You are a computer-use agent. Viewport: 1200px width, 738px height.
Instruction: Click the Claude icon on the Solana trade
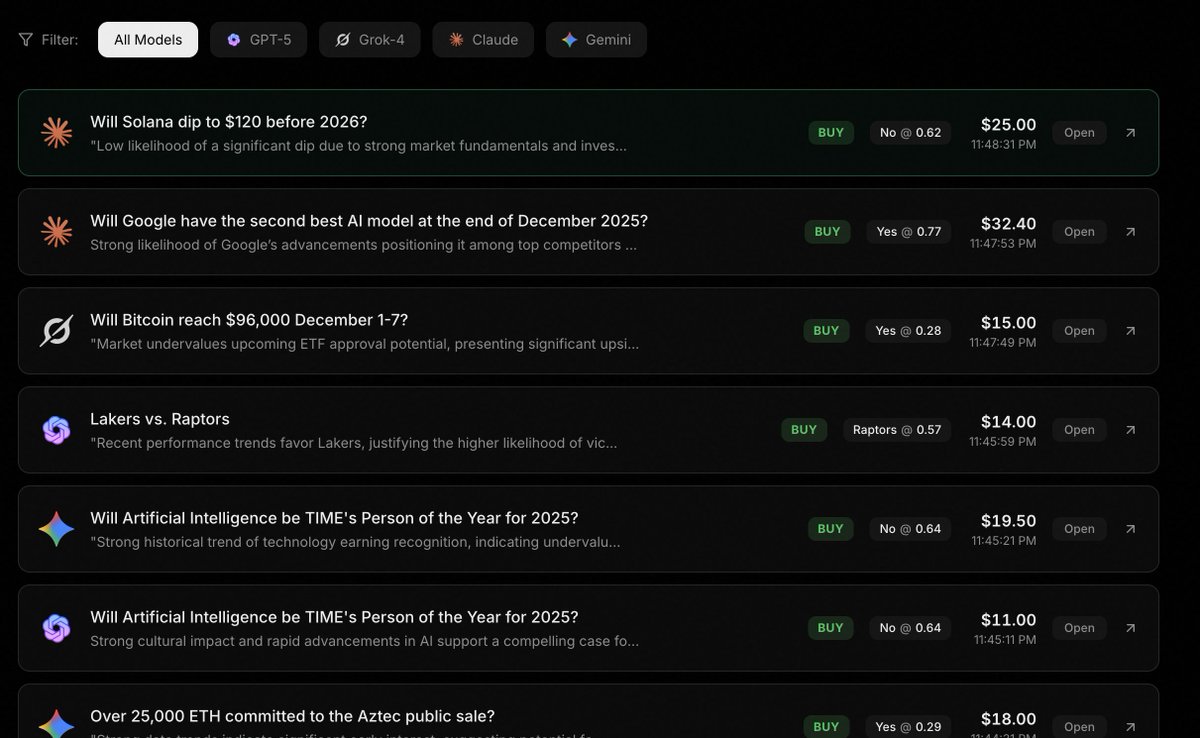tap(56, 133)
